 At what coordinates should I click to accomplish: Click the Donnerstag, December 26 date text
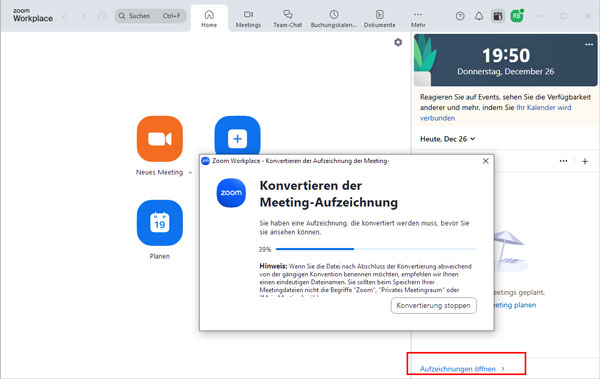tap(505, 72)
